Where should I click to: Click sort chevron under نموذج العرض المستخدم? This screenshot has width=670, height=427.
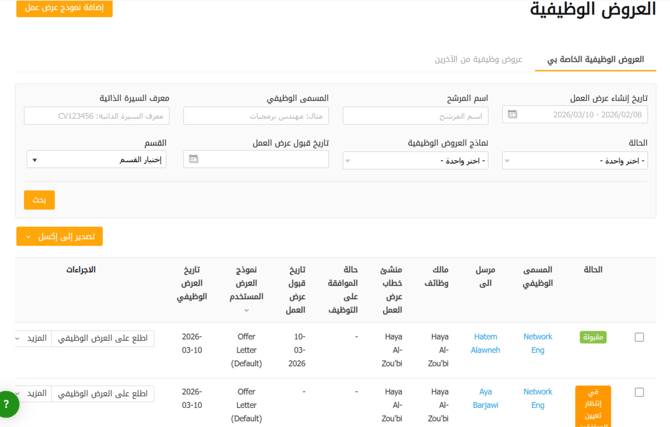(x=246, y=310)
